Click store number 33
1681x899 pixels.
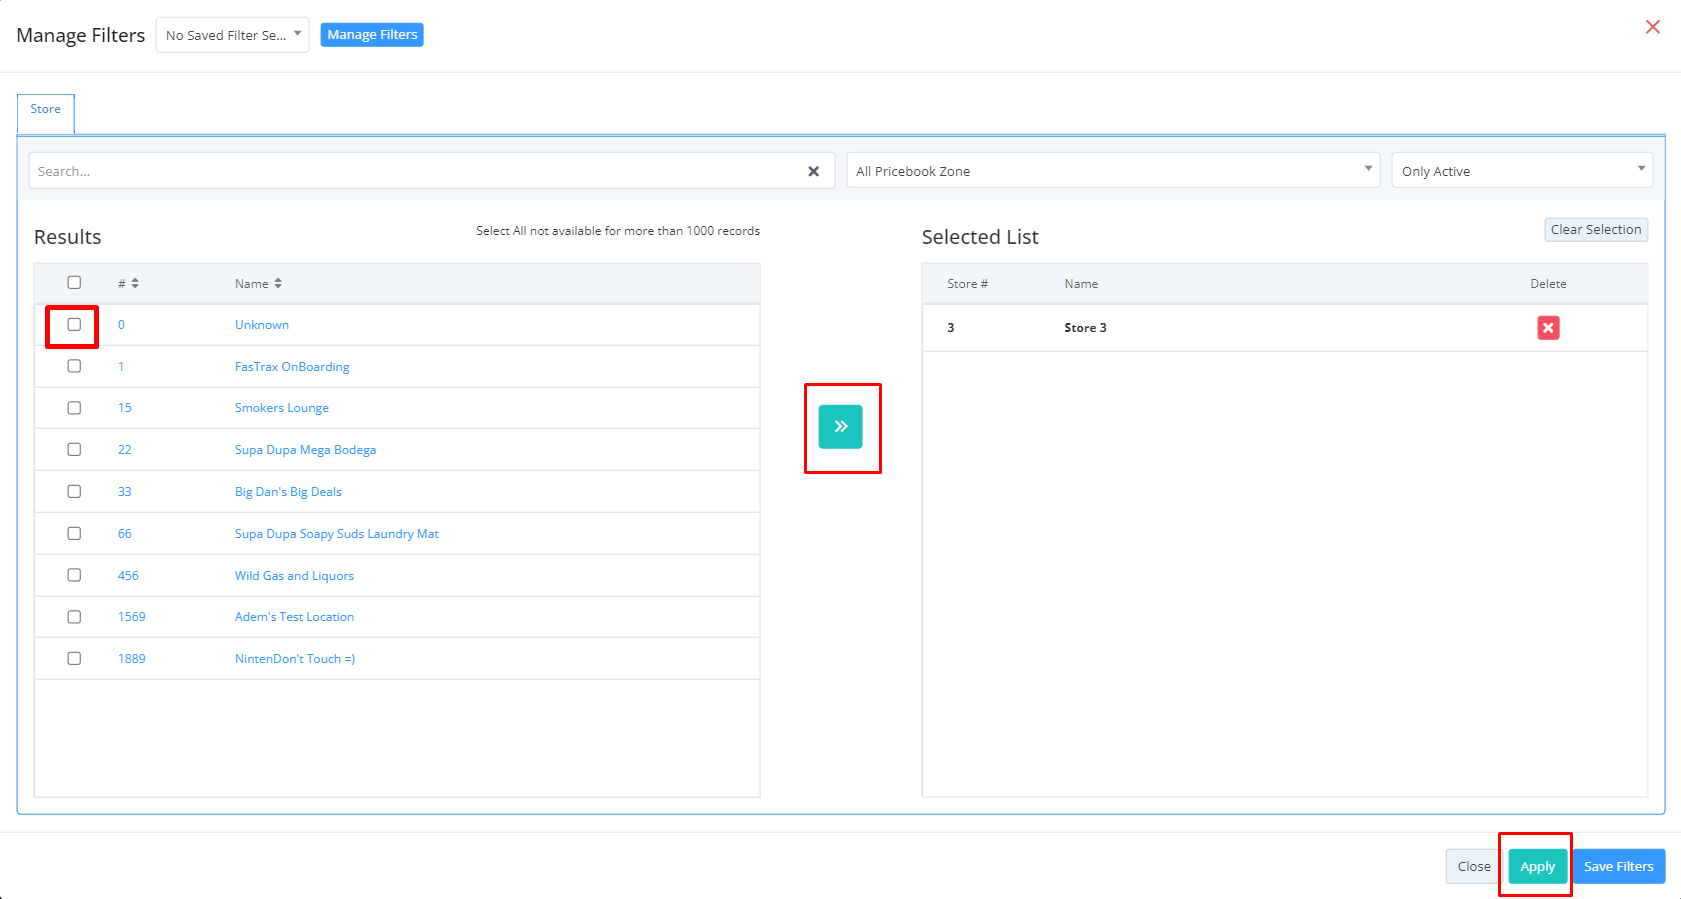tap(125, 492)
